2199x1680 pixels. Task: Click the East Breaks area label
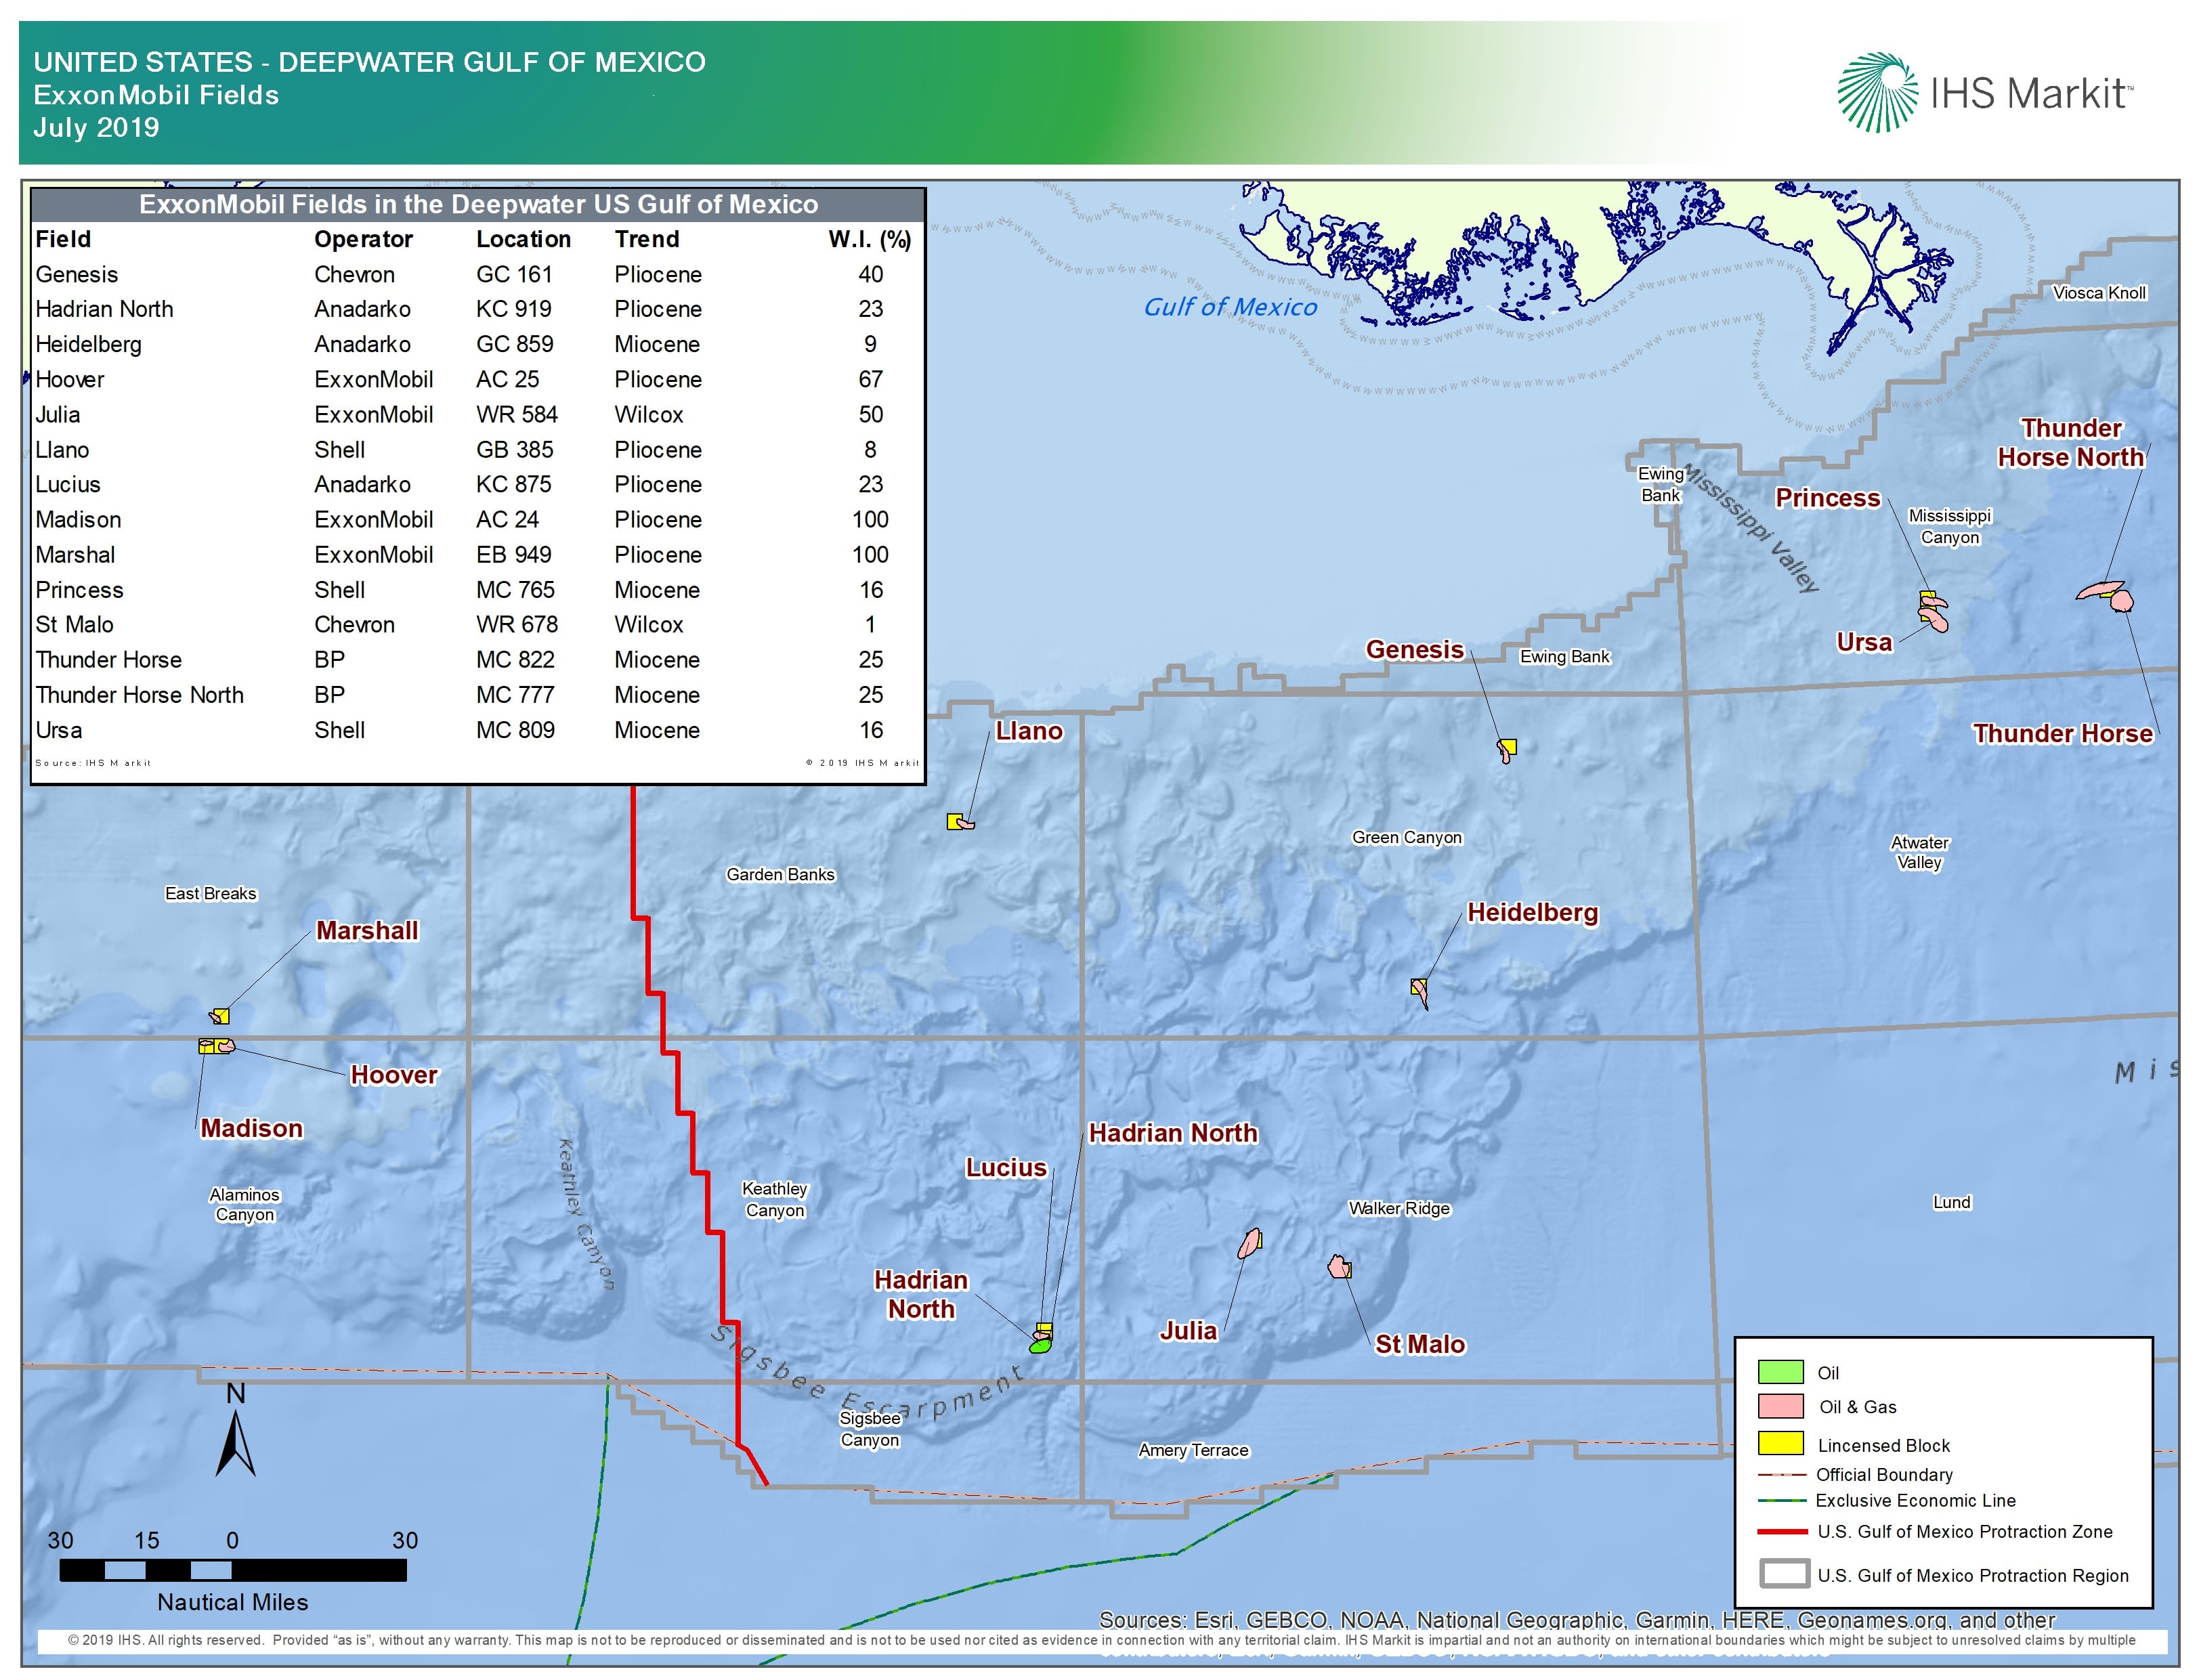[x=211, y=893]
